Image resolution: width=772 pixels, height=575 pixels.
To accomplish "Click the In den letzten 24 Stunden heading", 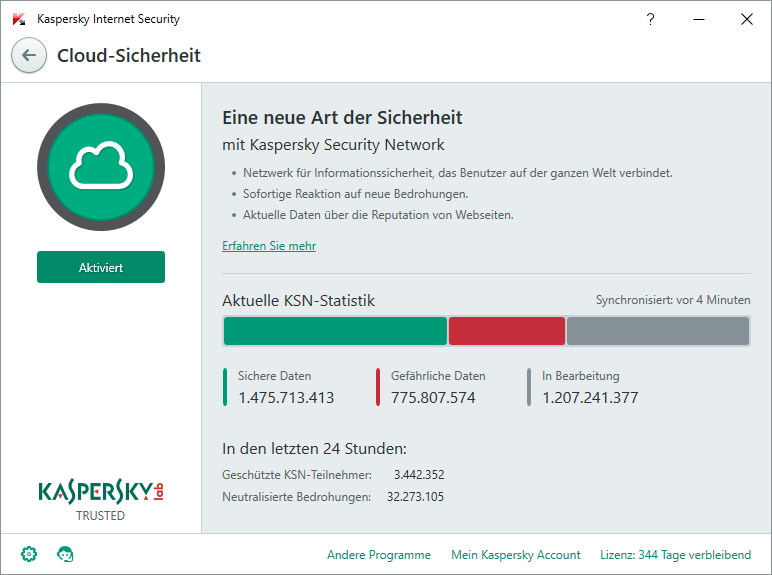I will (314, 448).
